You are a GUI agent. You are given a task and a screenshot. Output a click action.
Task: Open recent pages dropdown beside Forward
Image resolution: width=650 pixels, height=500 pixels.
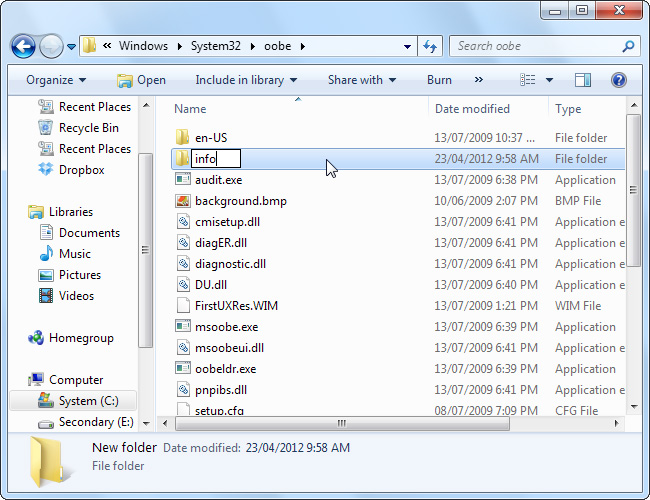pos(71,47)
